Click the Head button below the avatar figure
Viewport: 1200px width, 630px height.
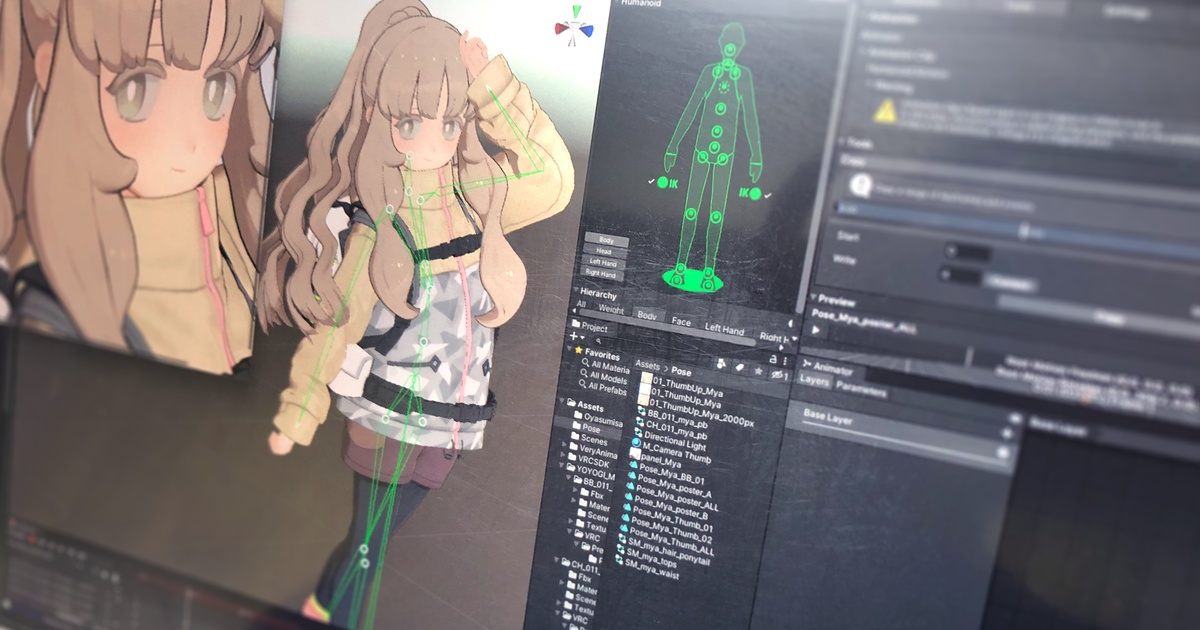[605, 252]
